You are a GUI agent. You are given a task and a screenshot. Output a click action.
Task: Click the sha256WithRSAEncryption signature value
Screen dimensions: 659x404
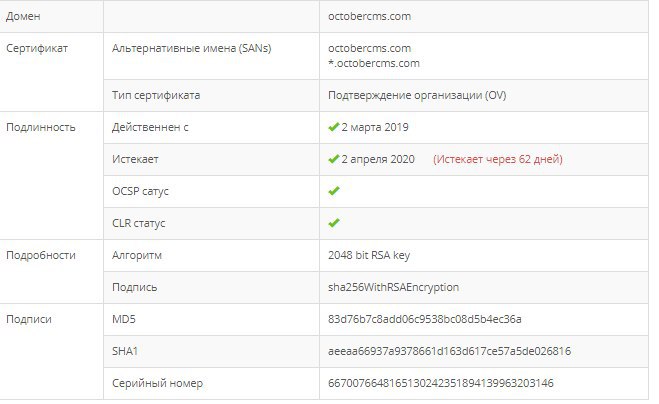pos(393,287)
